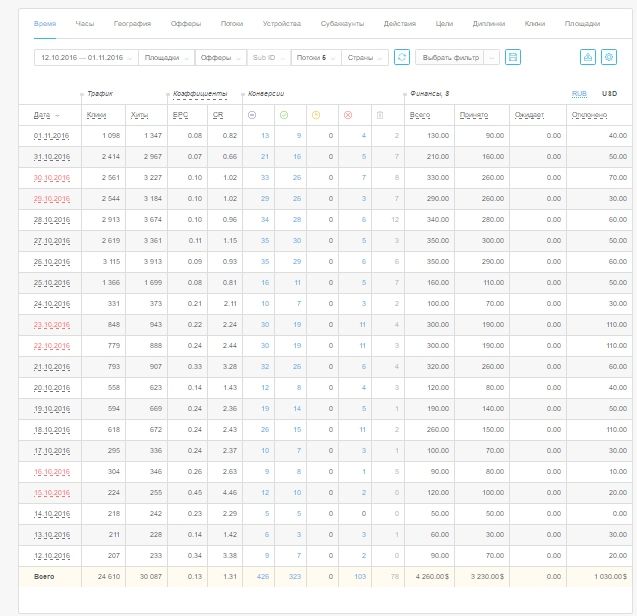Open date 31.10.2016 details
637x616 pixels.
pyautogui.click(x=52, y=157)
